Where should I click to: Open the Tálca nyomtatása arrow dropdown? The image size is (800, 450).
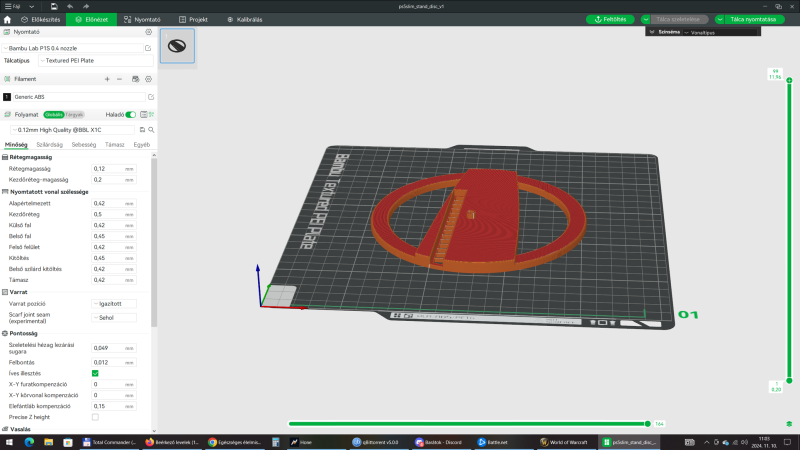[x=720, y=19]
